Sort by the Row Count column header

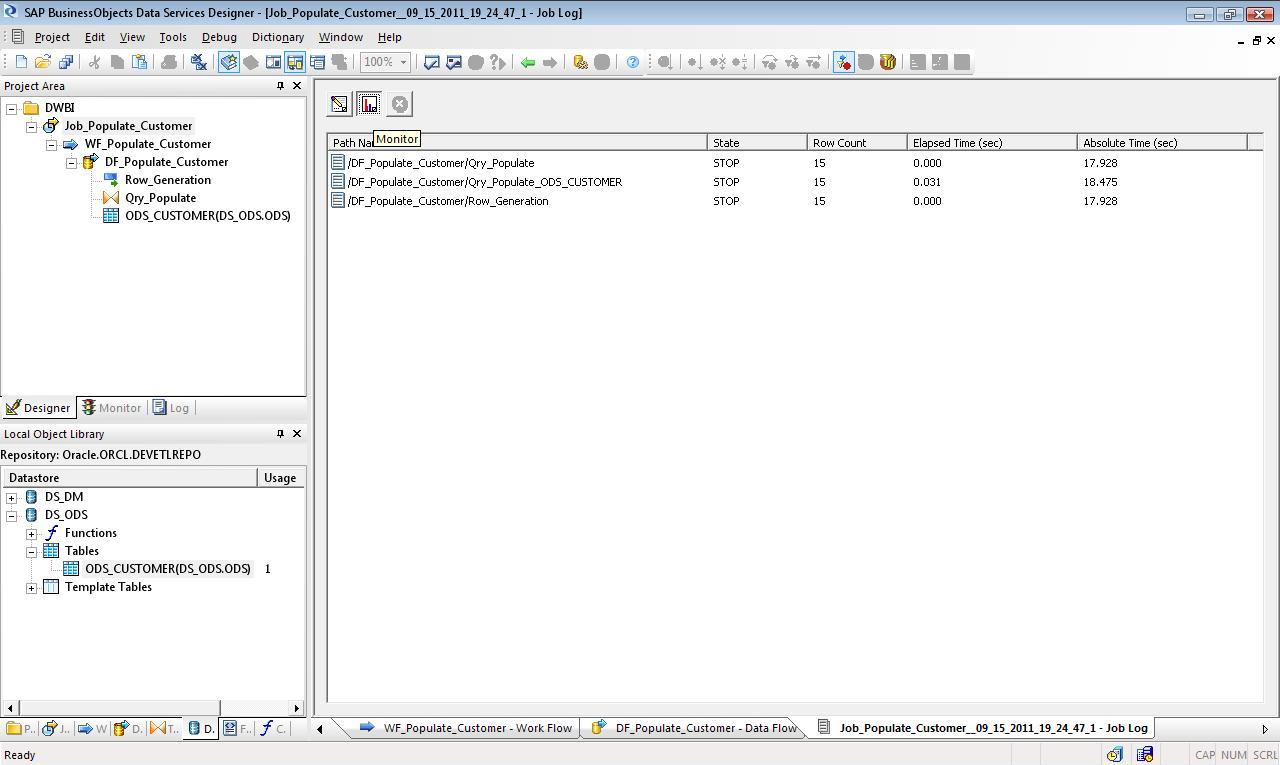click(x=857, y=143)
